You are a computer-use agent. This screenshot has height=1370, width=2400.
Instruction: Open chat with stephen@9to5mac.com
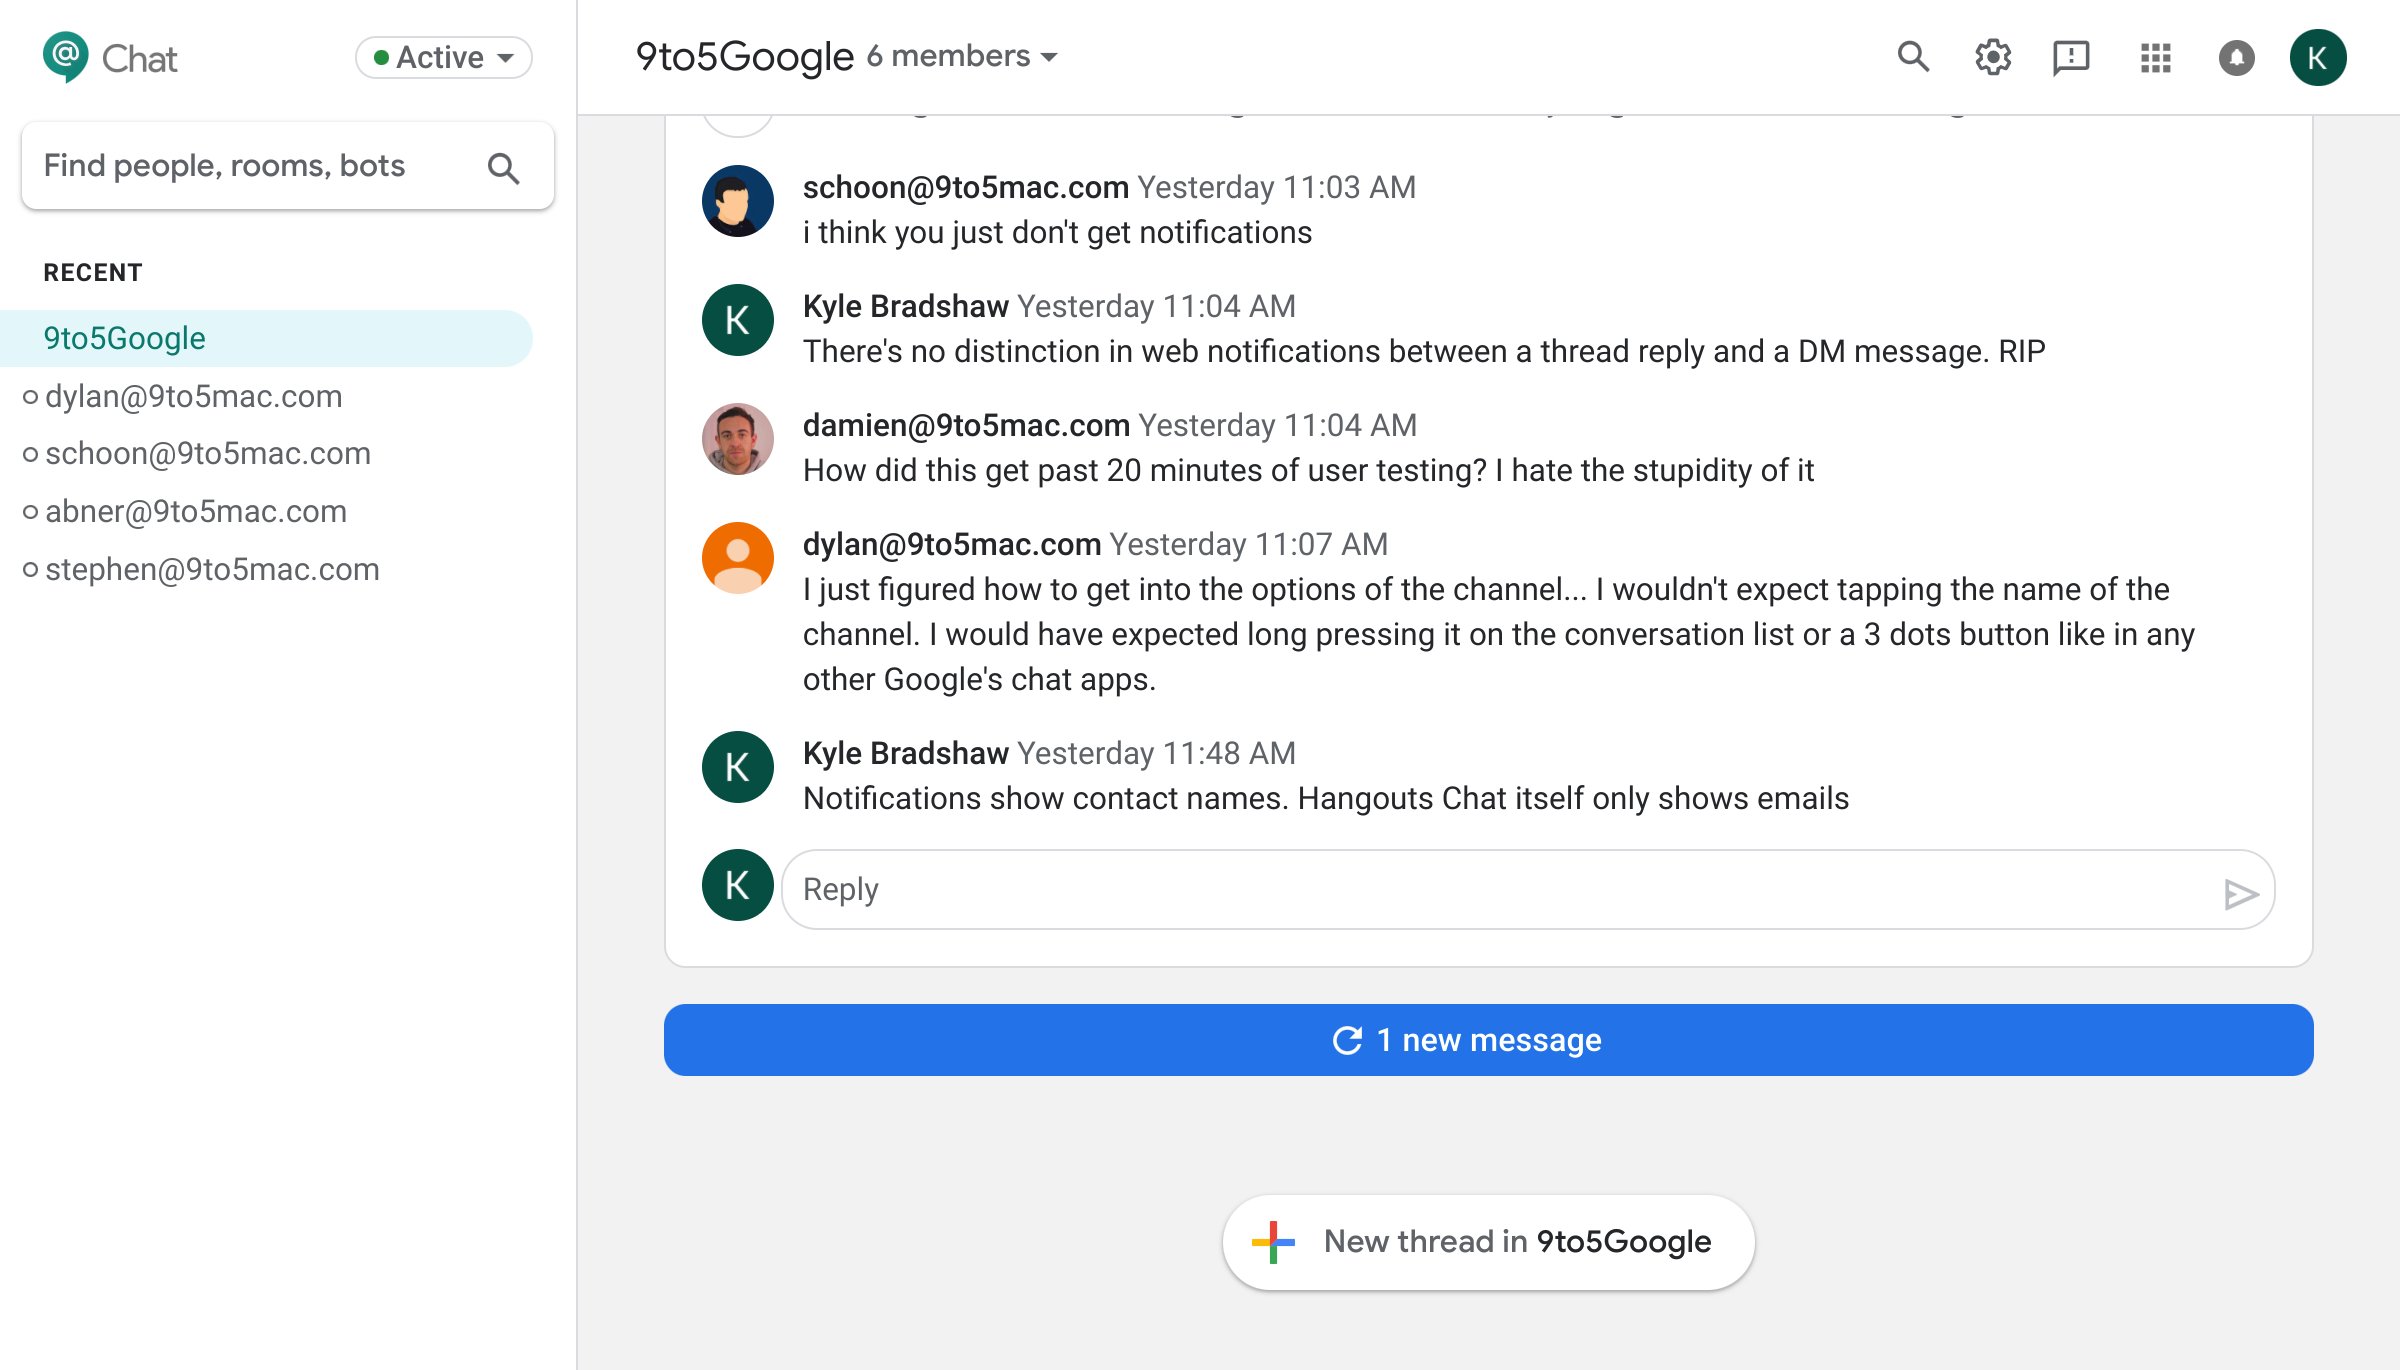[x=212, y=569]
